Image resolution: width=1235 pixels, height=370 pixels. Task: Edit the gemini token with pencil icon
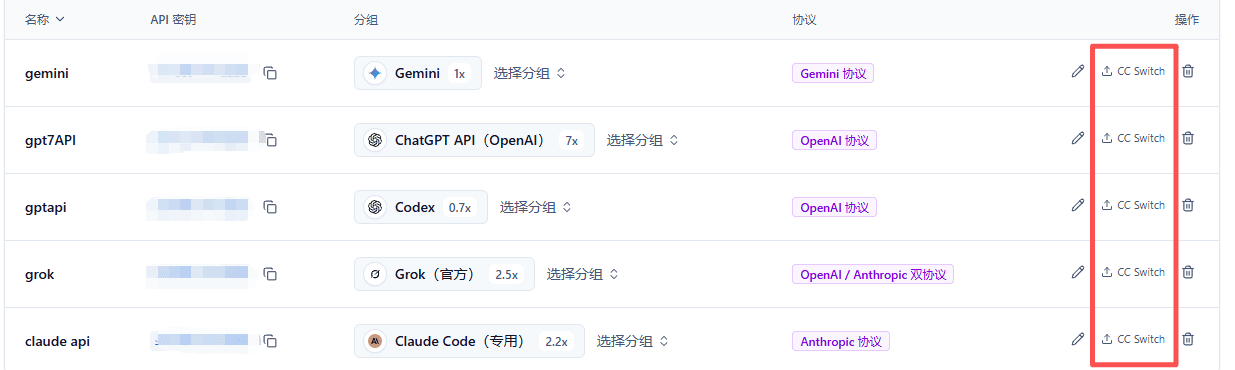[1077, 71]
